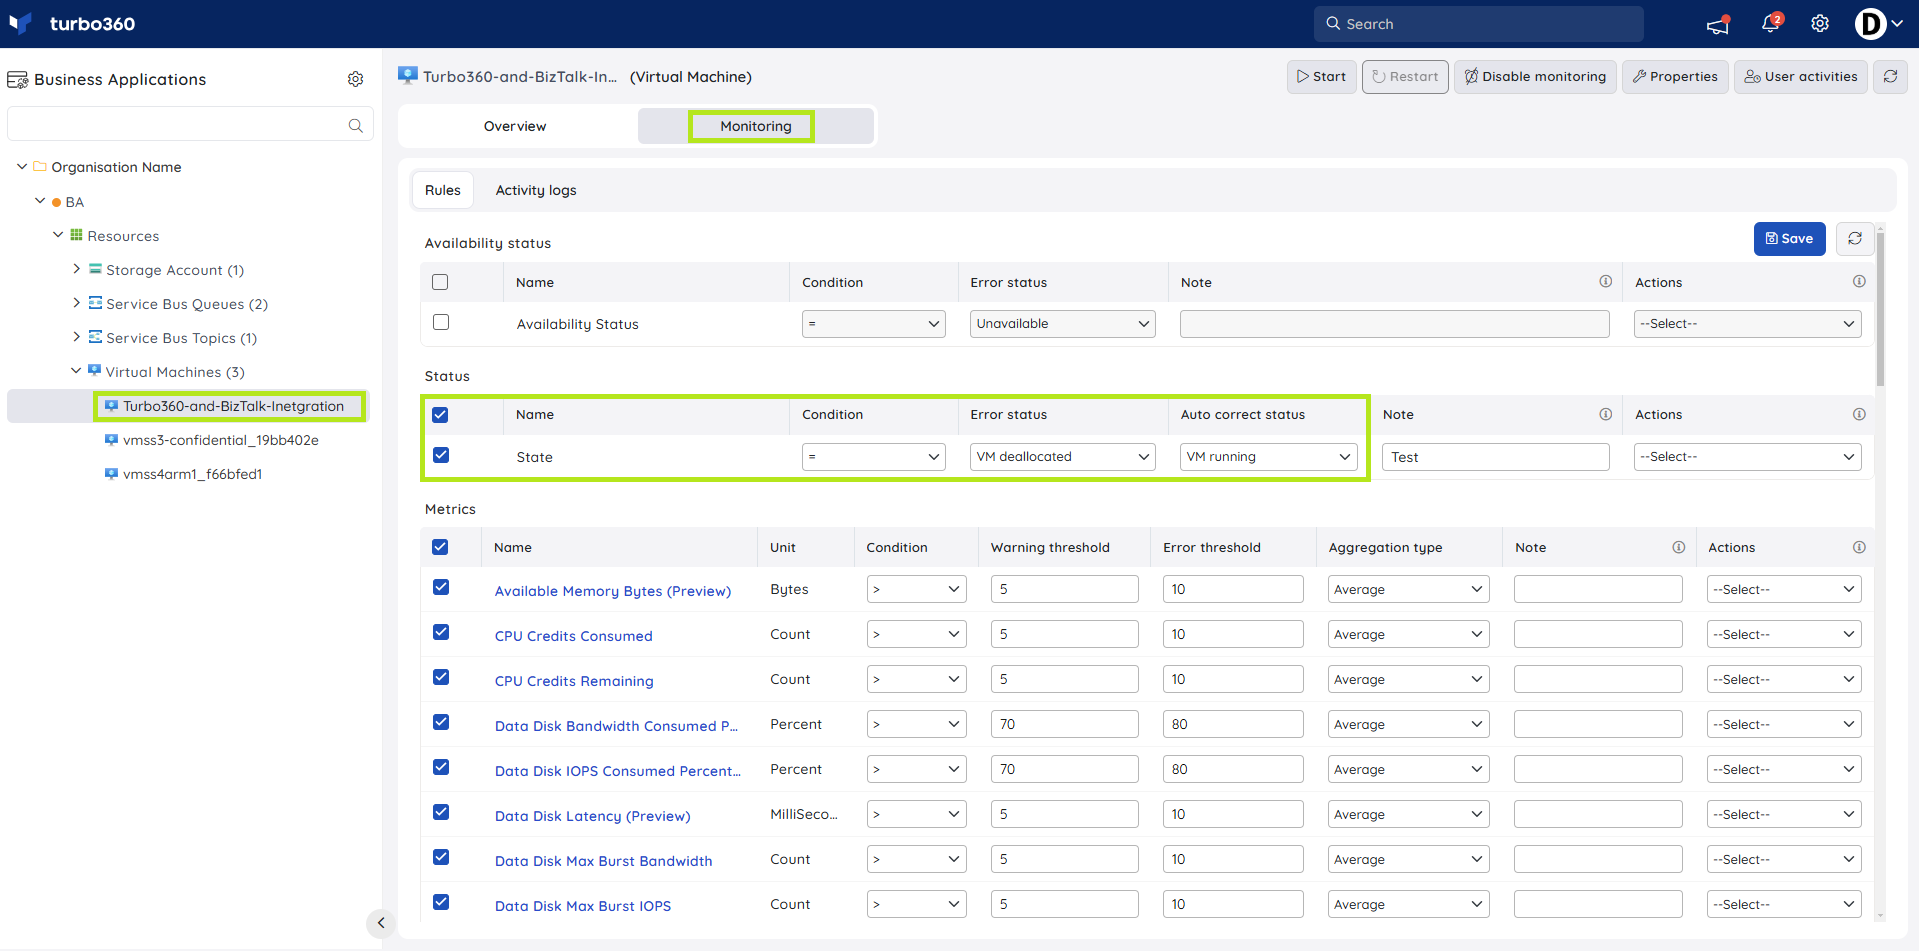This screenshot has height=951, width=1919.
Task: Click the State Note field containing Test
Action: pos(1495,457)
